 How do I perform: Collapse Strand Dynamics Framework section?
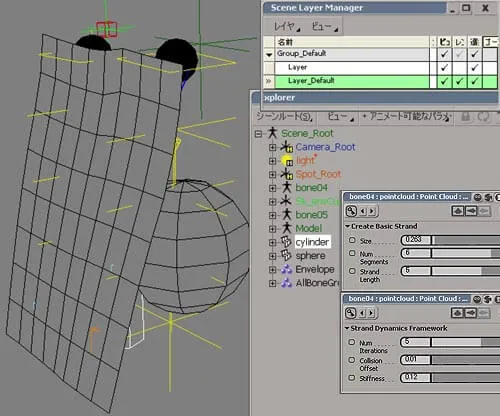[347, 328]
